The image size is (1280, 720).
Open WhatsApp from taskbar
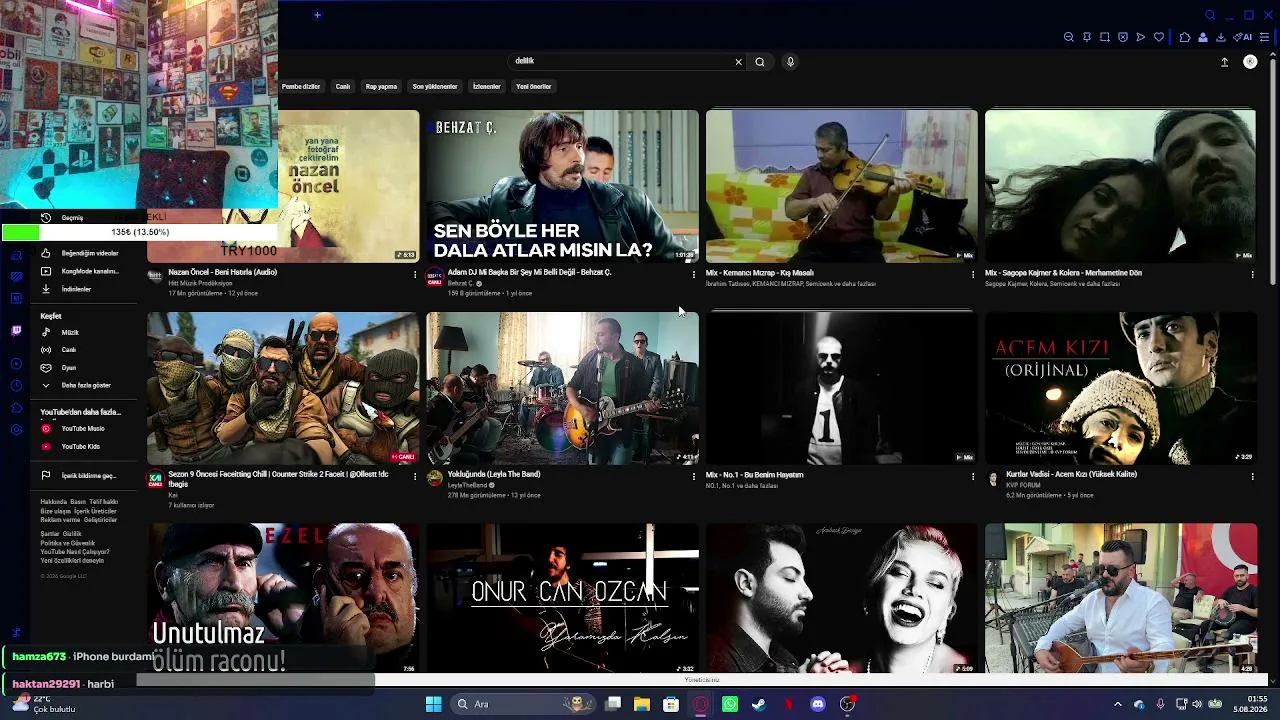730,704
